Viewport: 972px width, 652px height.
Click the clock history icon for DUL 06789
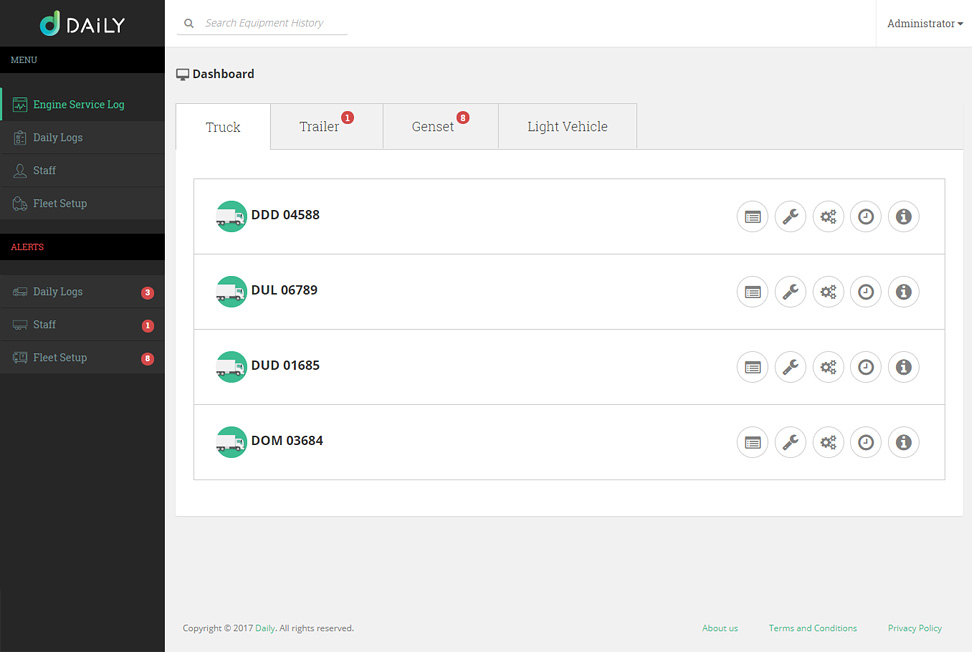point(866,292)
